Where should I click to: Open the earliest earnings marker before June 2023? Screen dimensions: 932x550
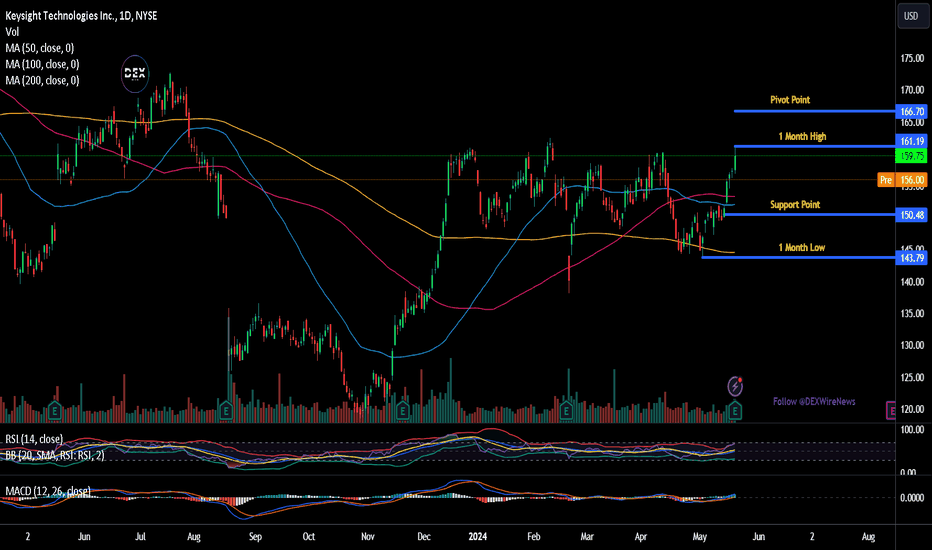55,410
